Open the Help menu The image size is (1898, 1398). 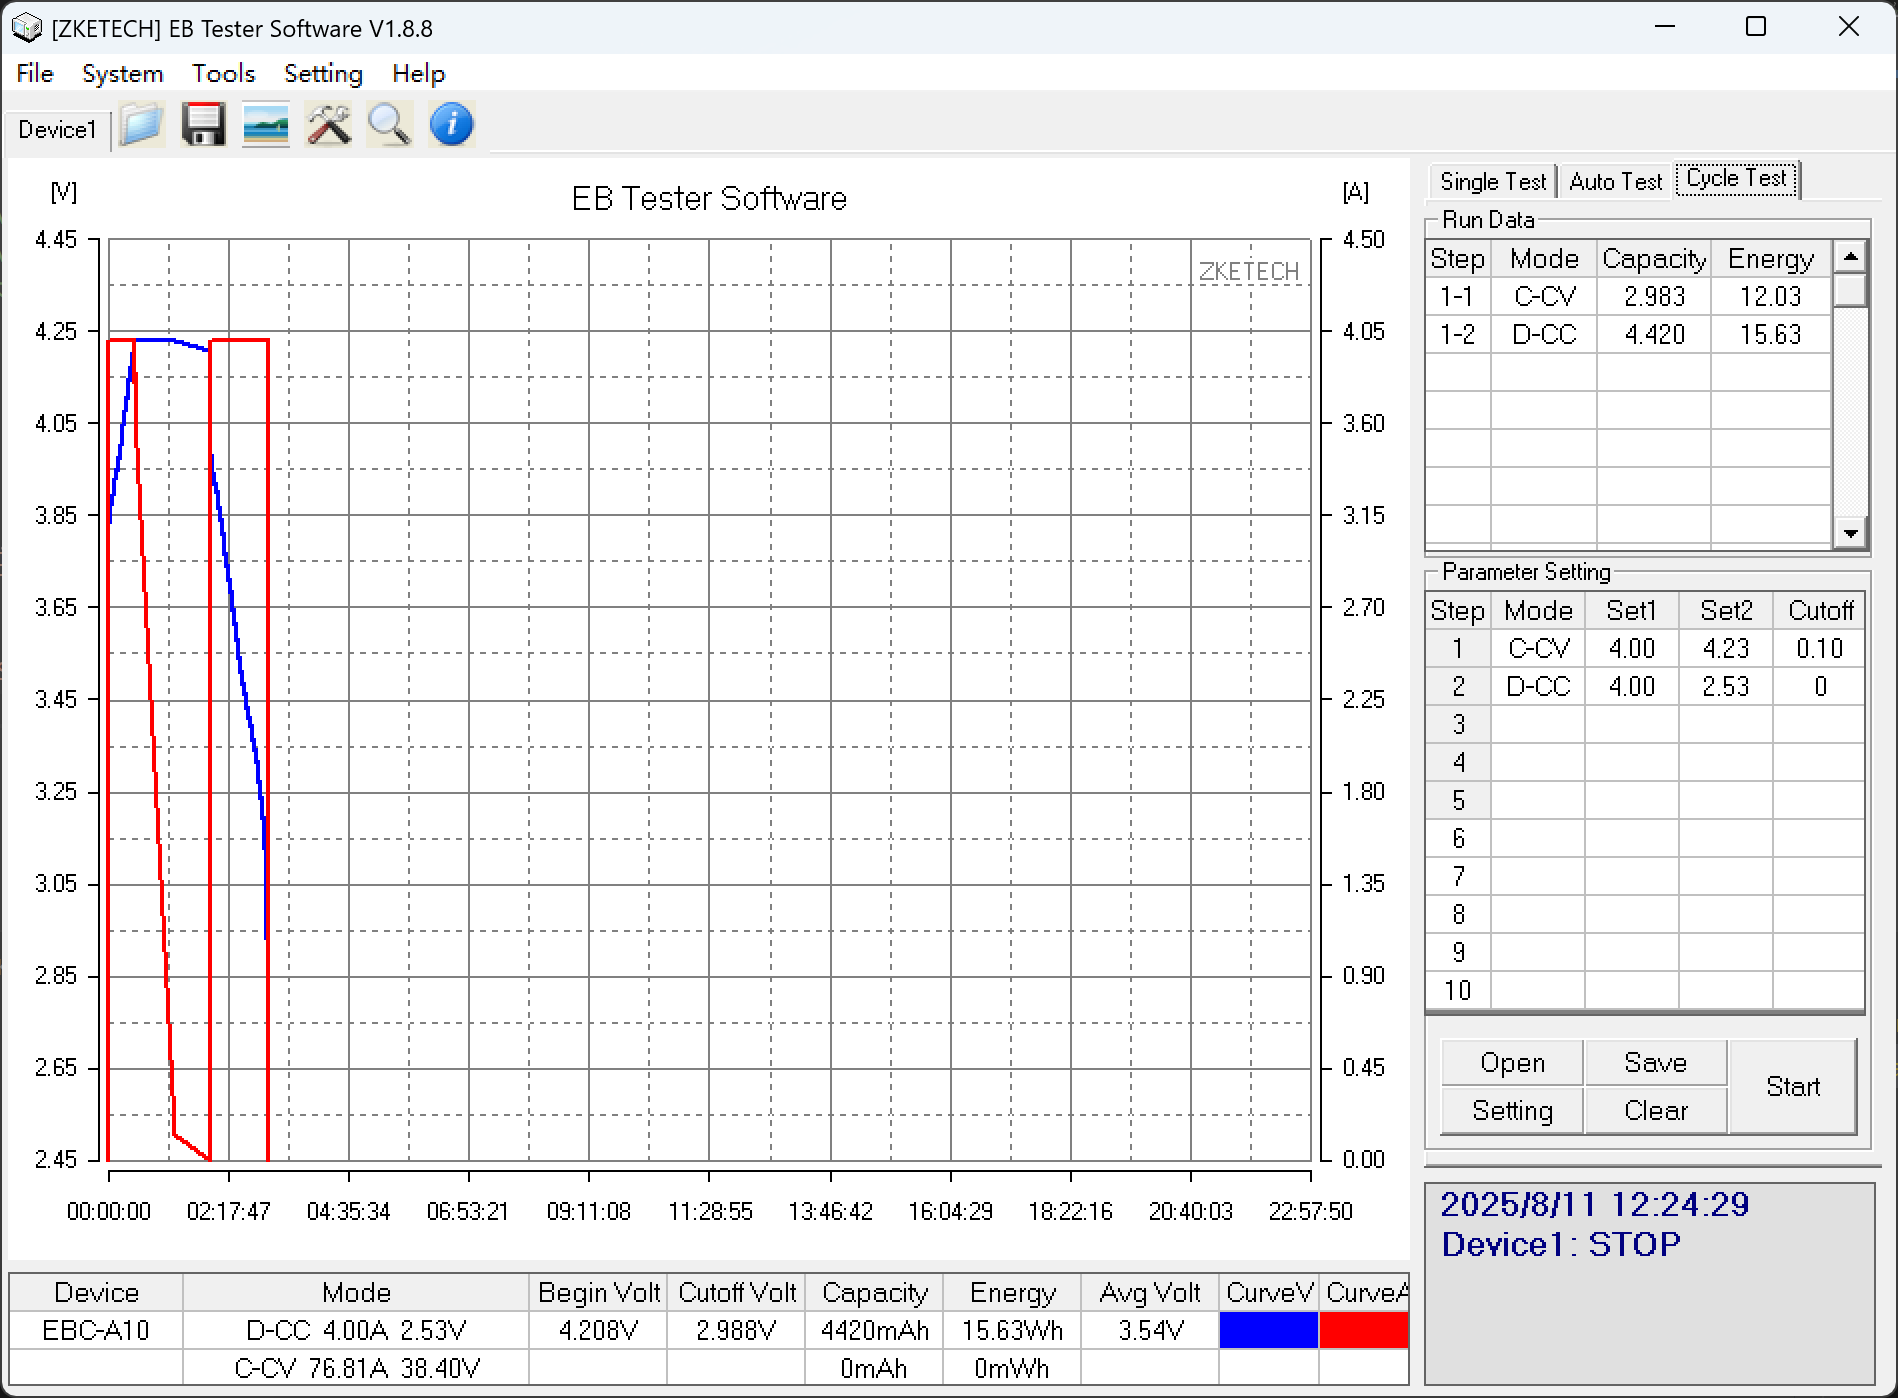[x=418, y=74]
